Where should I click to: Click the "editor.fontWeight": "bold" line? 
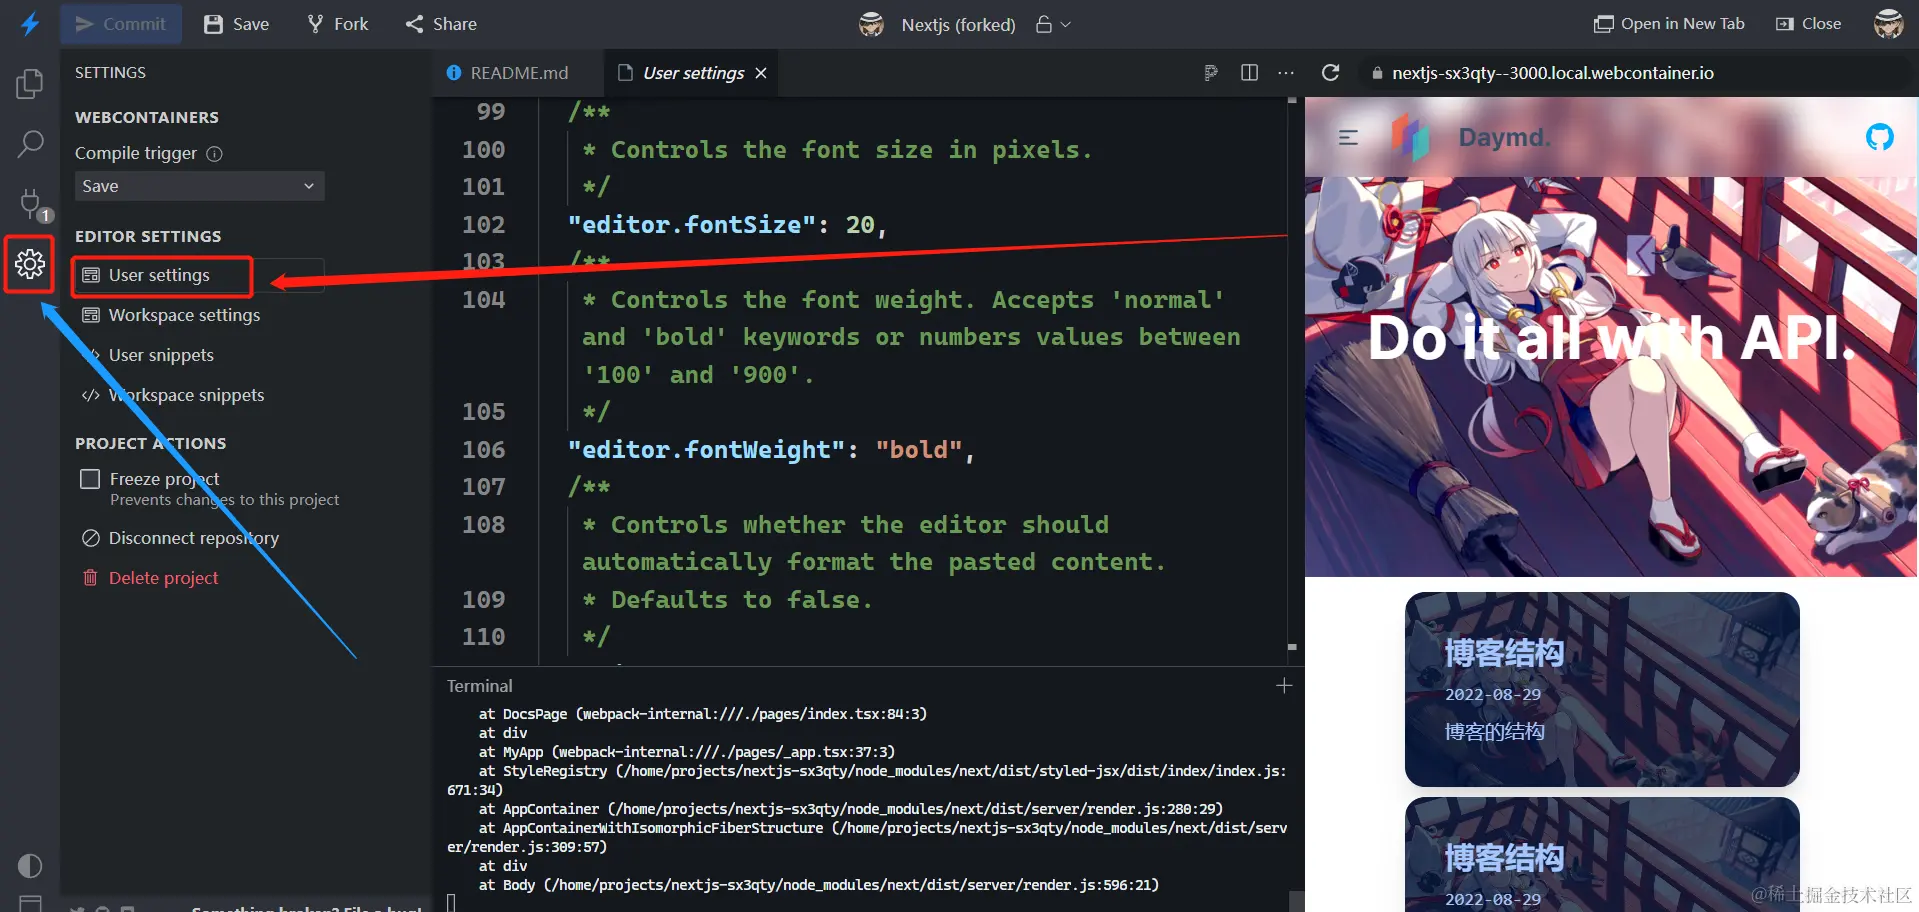tap(771, 450)
